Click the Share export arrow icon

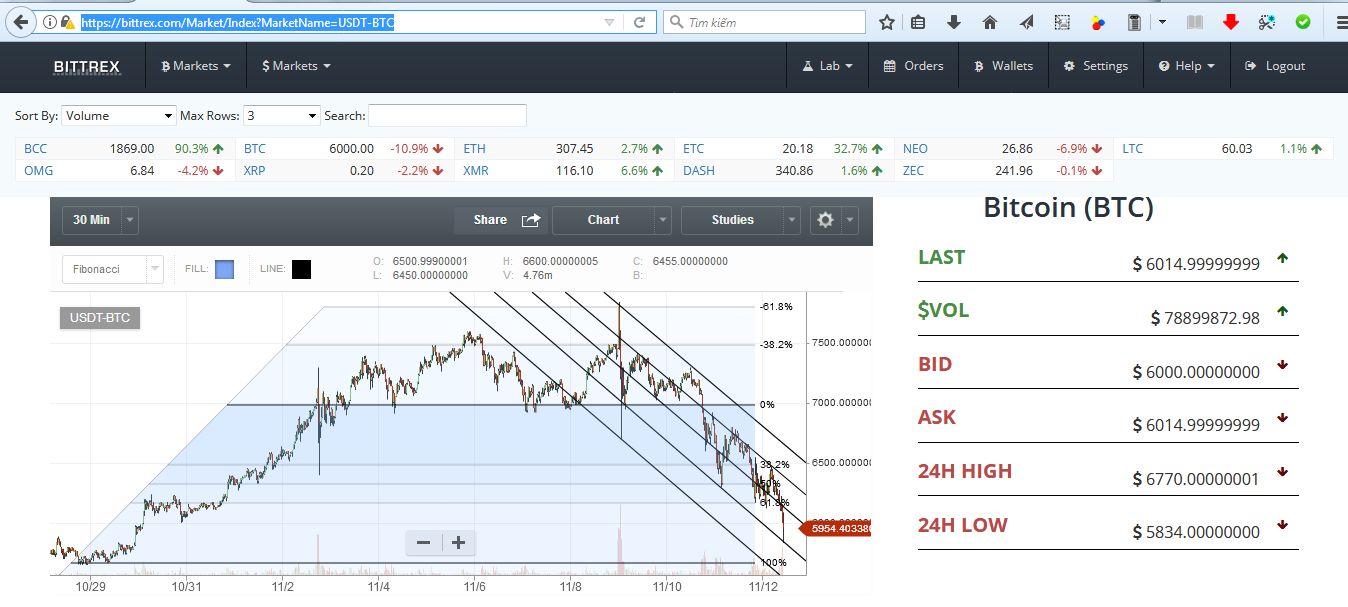pyautogui.click(x=531, y=220)
